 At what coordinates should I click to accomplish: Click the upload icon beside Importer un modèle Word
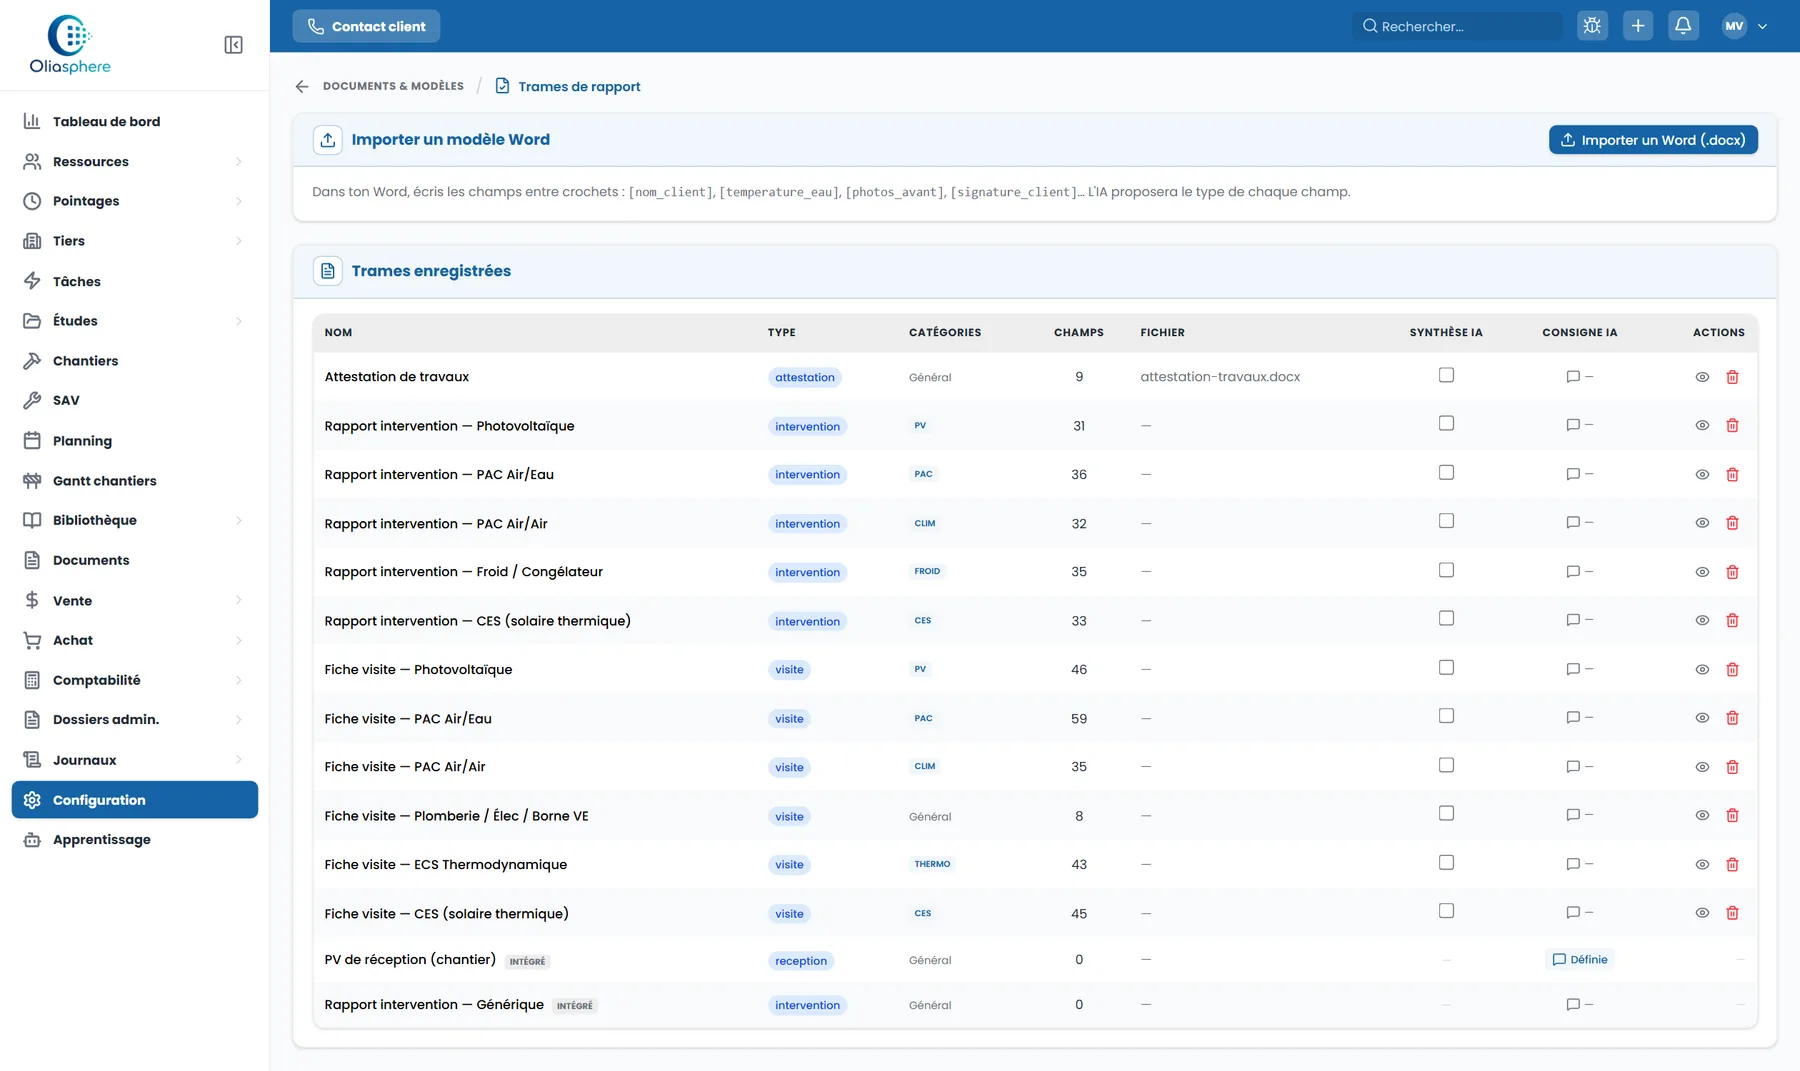pyautogui.click(x=328, y=140)
